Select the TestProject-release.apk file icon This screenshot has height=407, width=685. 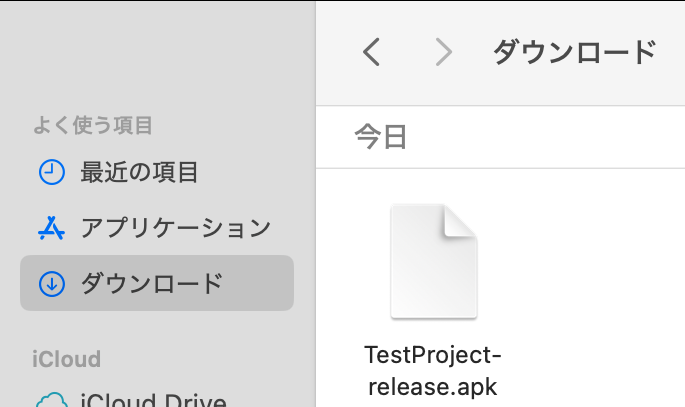point(433,262)
